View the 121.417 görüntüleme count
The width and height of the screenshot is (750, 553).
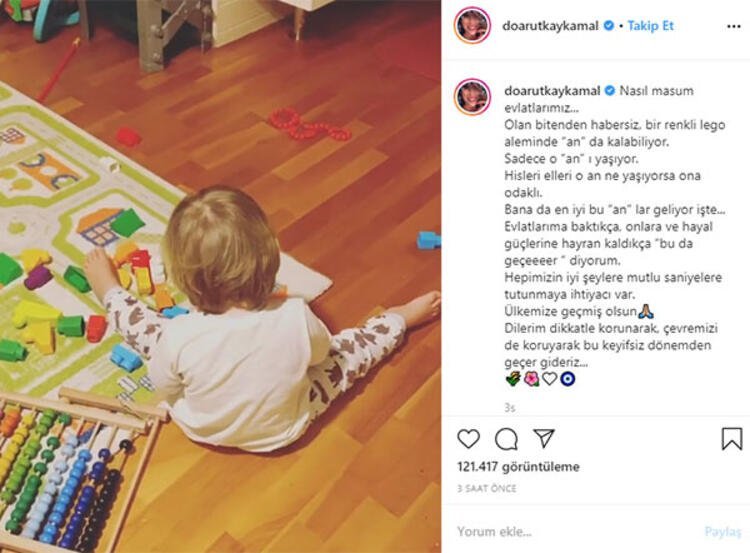point(518,466)
